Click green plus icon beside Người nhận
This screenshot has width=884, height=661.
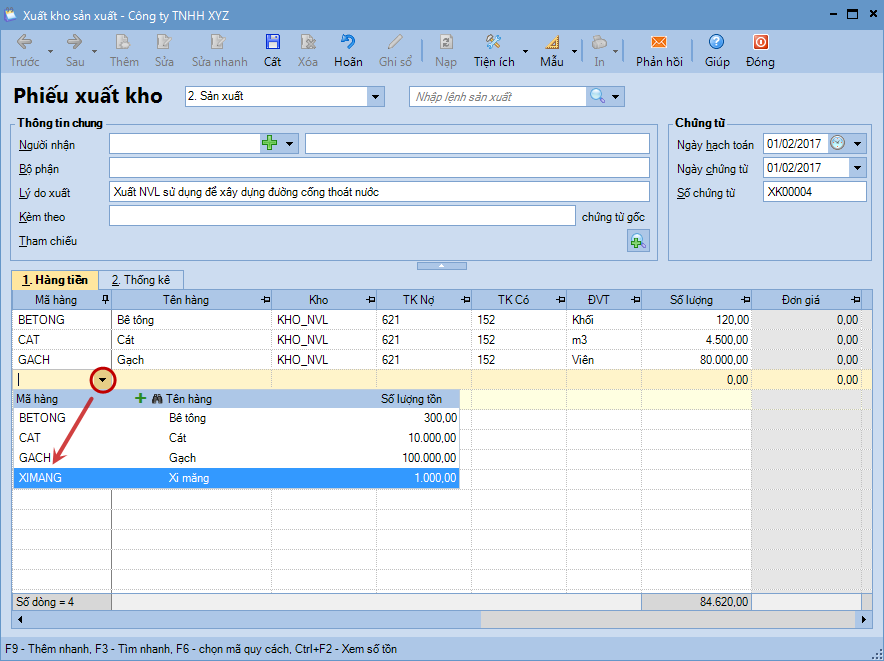(269, 144)
